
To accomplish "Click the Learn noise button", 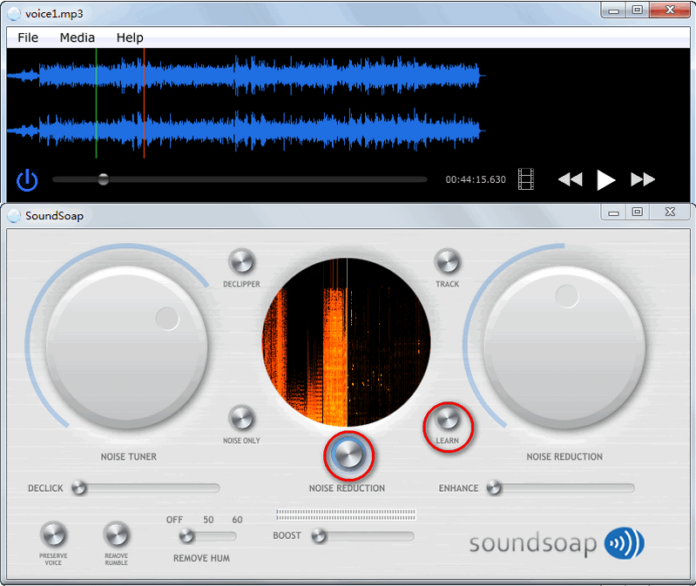I will click(x=447, y=418).
